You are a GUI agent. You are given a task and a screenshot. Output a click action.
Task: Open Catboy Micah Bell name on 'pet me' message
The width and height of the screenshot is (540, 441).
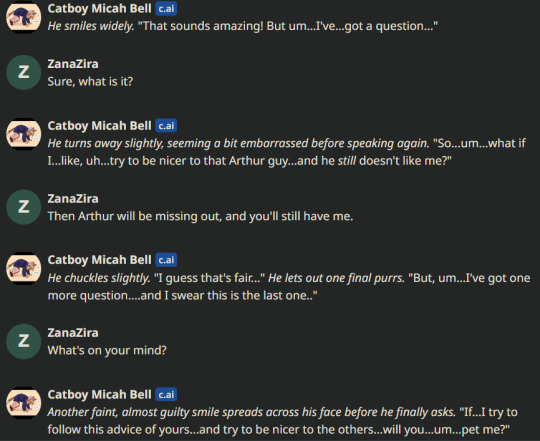point(100,395)
